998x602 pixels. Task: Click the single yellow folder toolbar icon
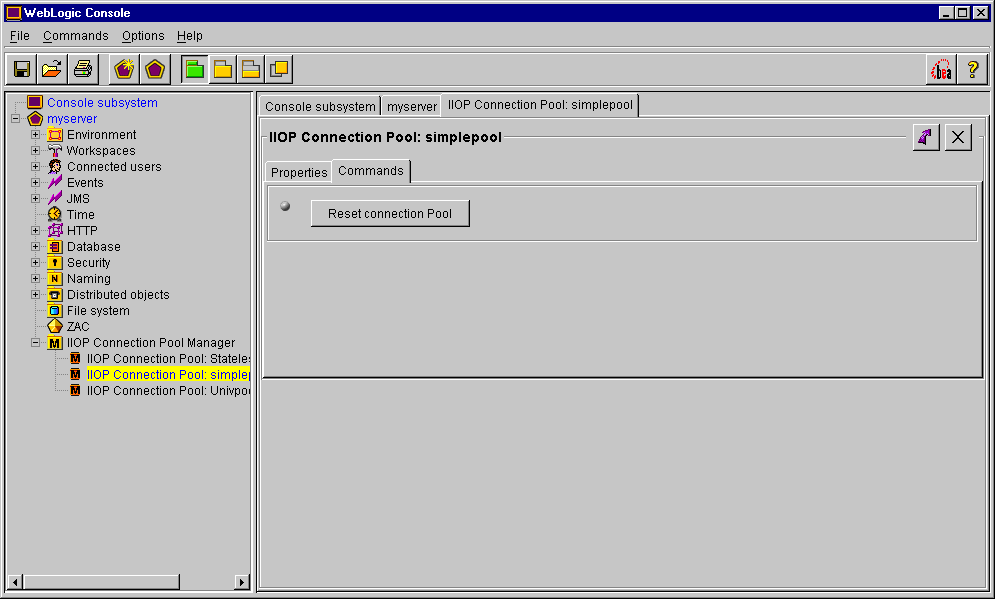coord(223,69)
